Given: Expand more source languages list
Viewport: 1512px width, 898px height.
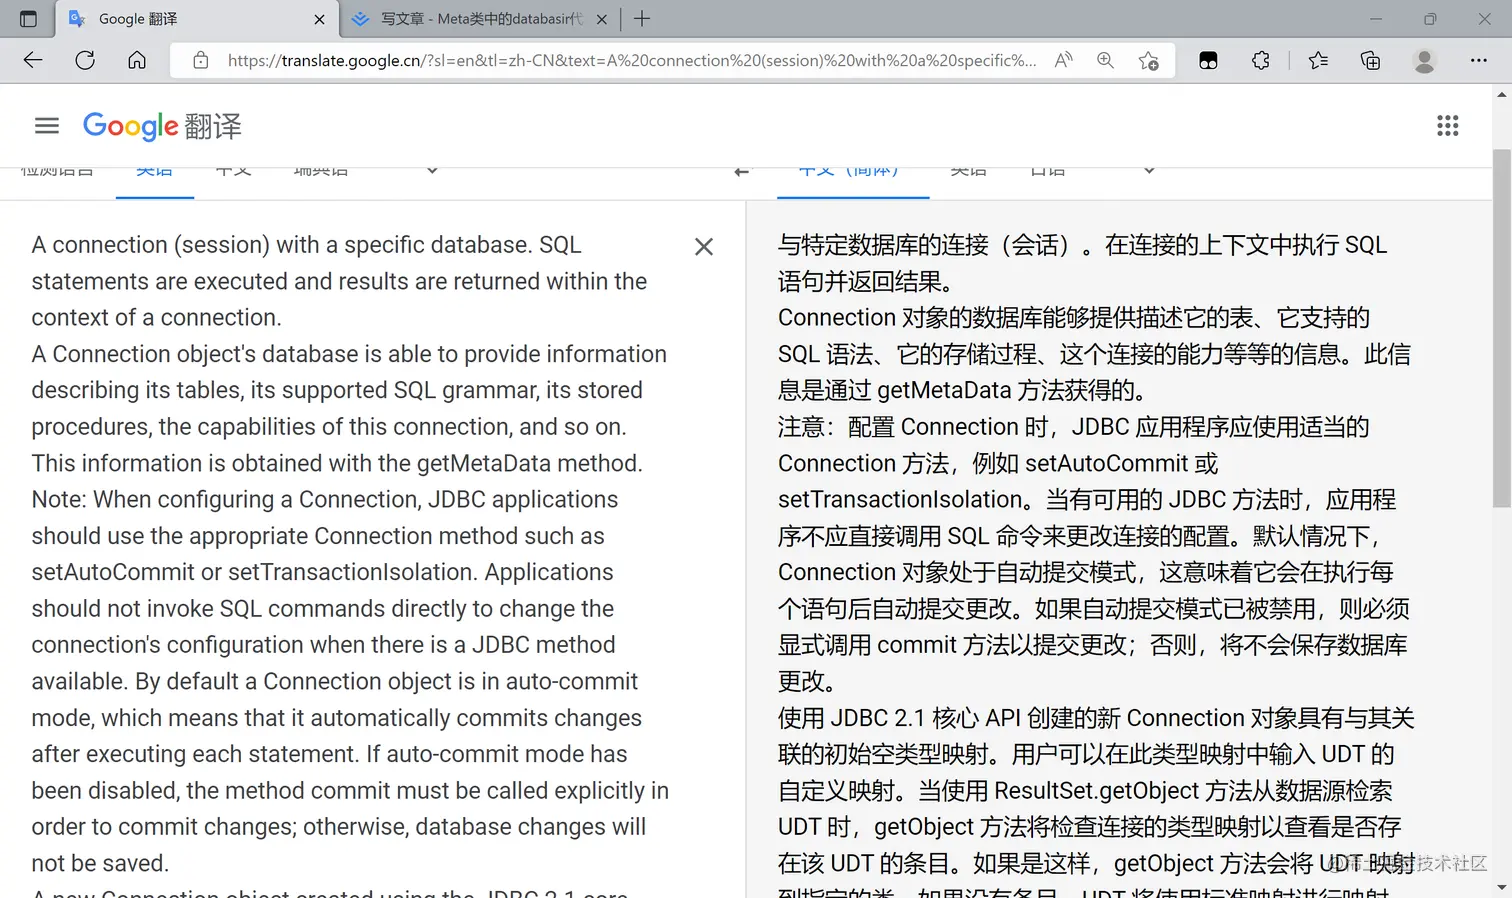Looking at the screenshot, I should click(x=432, y=171).
